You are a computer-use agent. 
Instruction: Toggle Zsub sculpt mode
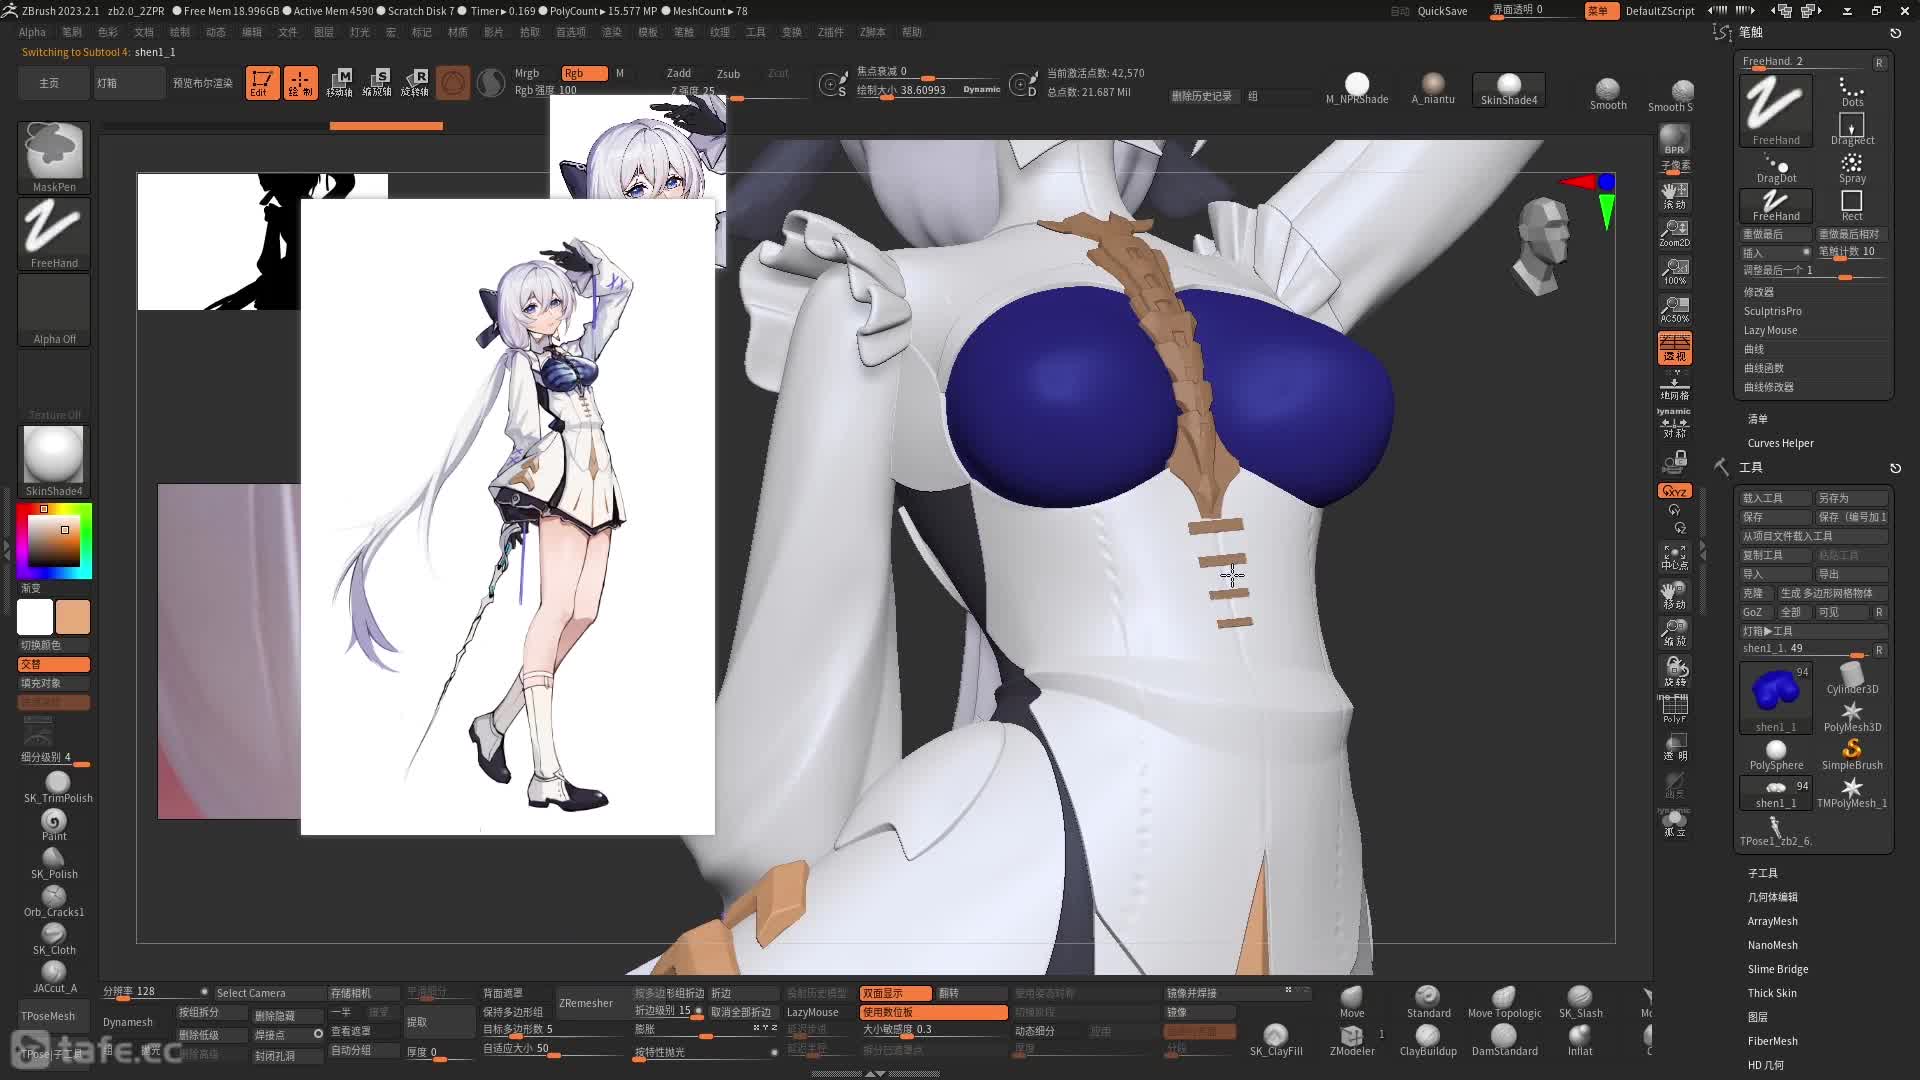coord(728,74)
